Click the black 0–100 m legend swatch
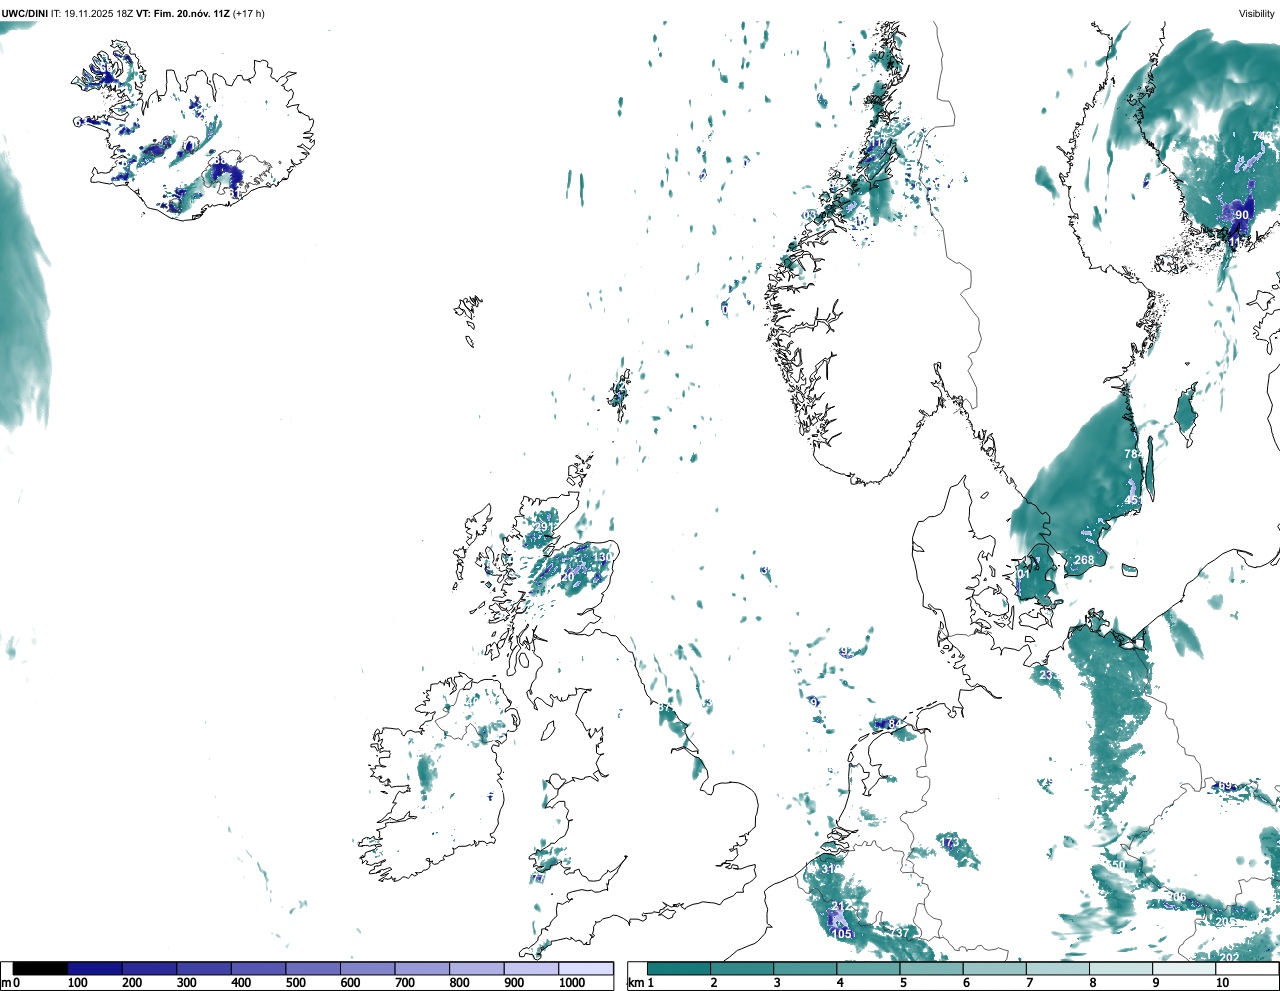The width and height of the screenshot is (1280, 991). pos(40,968)
